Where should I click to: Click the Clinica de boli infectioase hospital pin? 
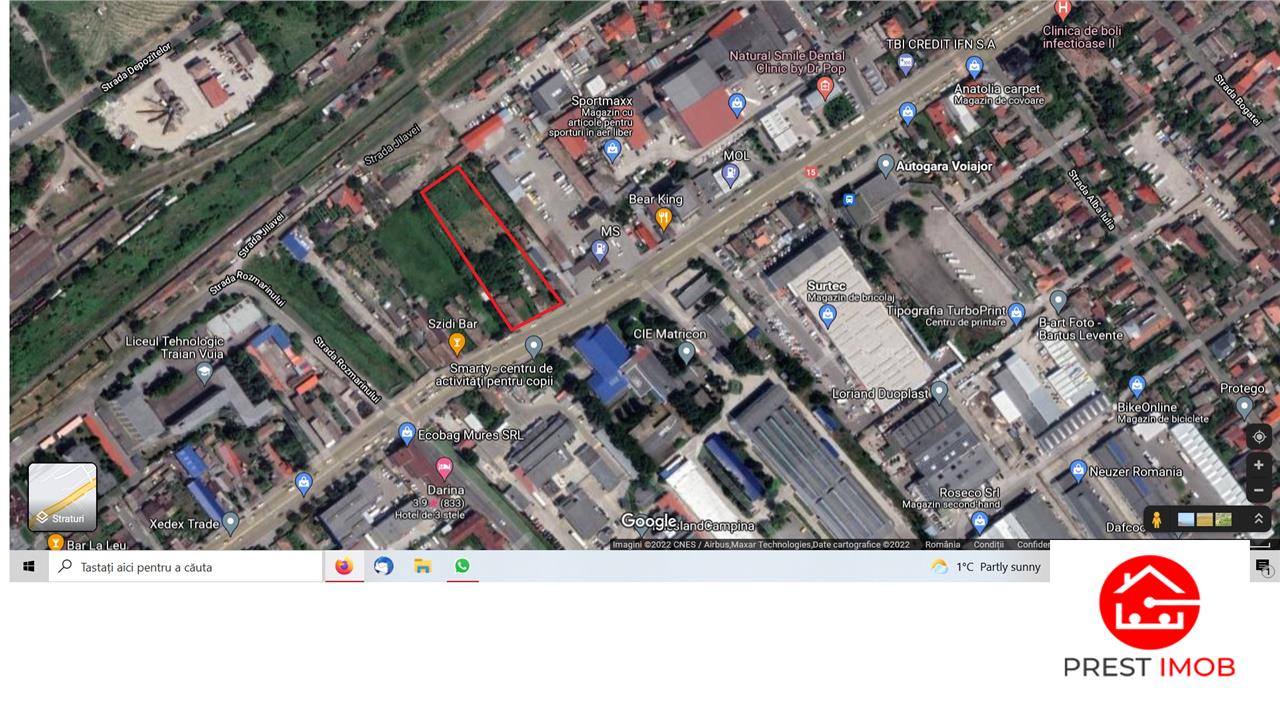(x=1064, y=10)
